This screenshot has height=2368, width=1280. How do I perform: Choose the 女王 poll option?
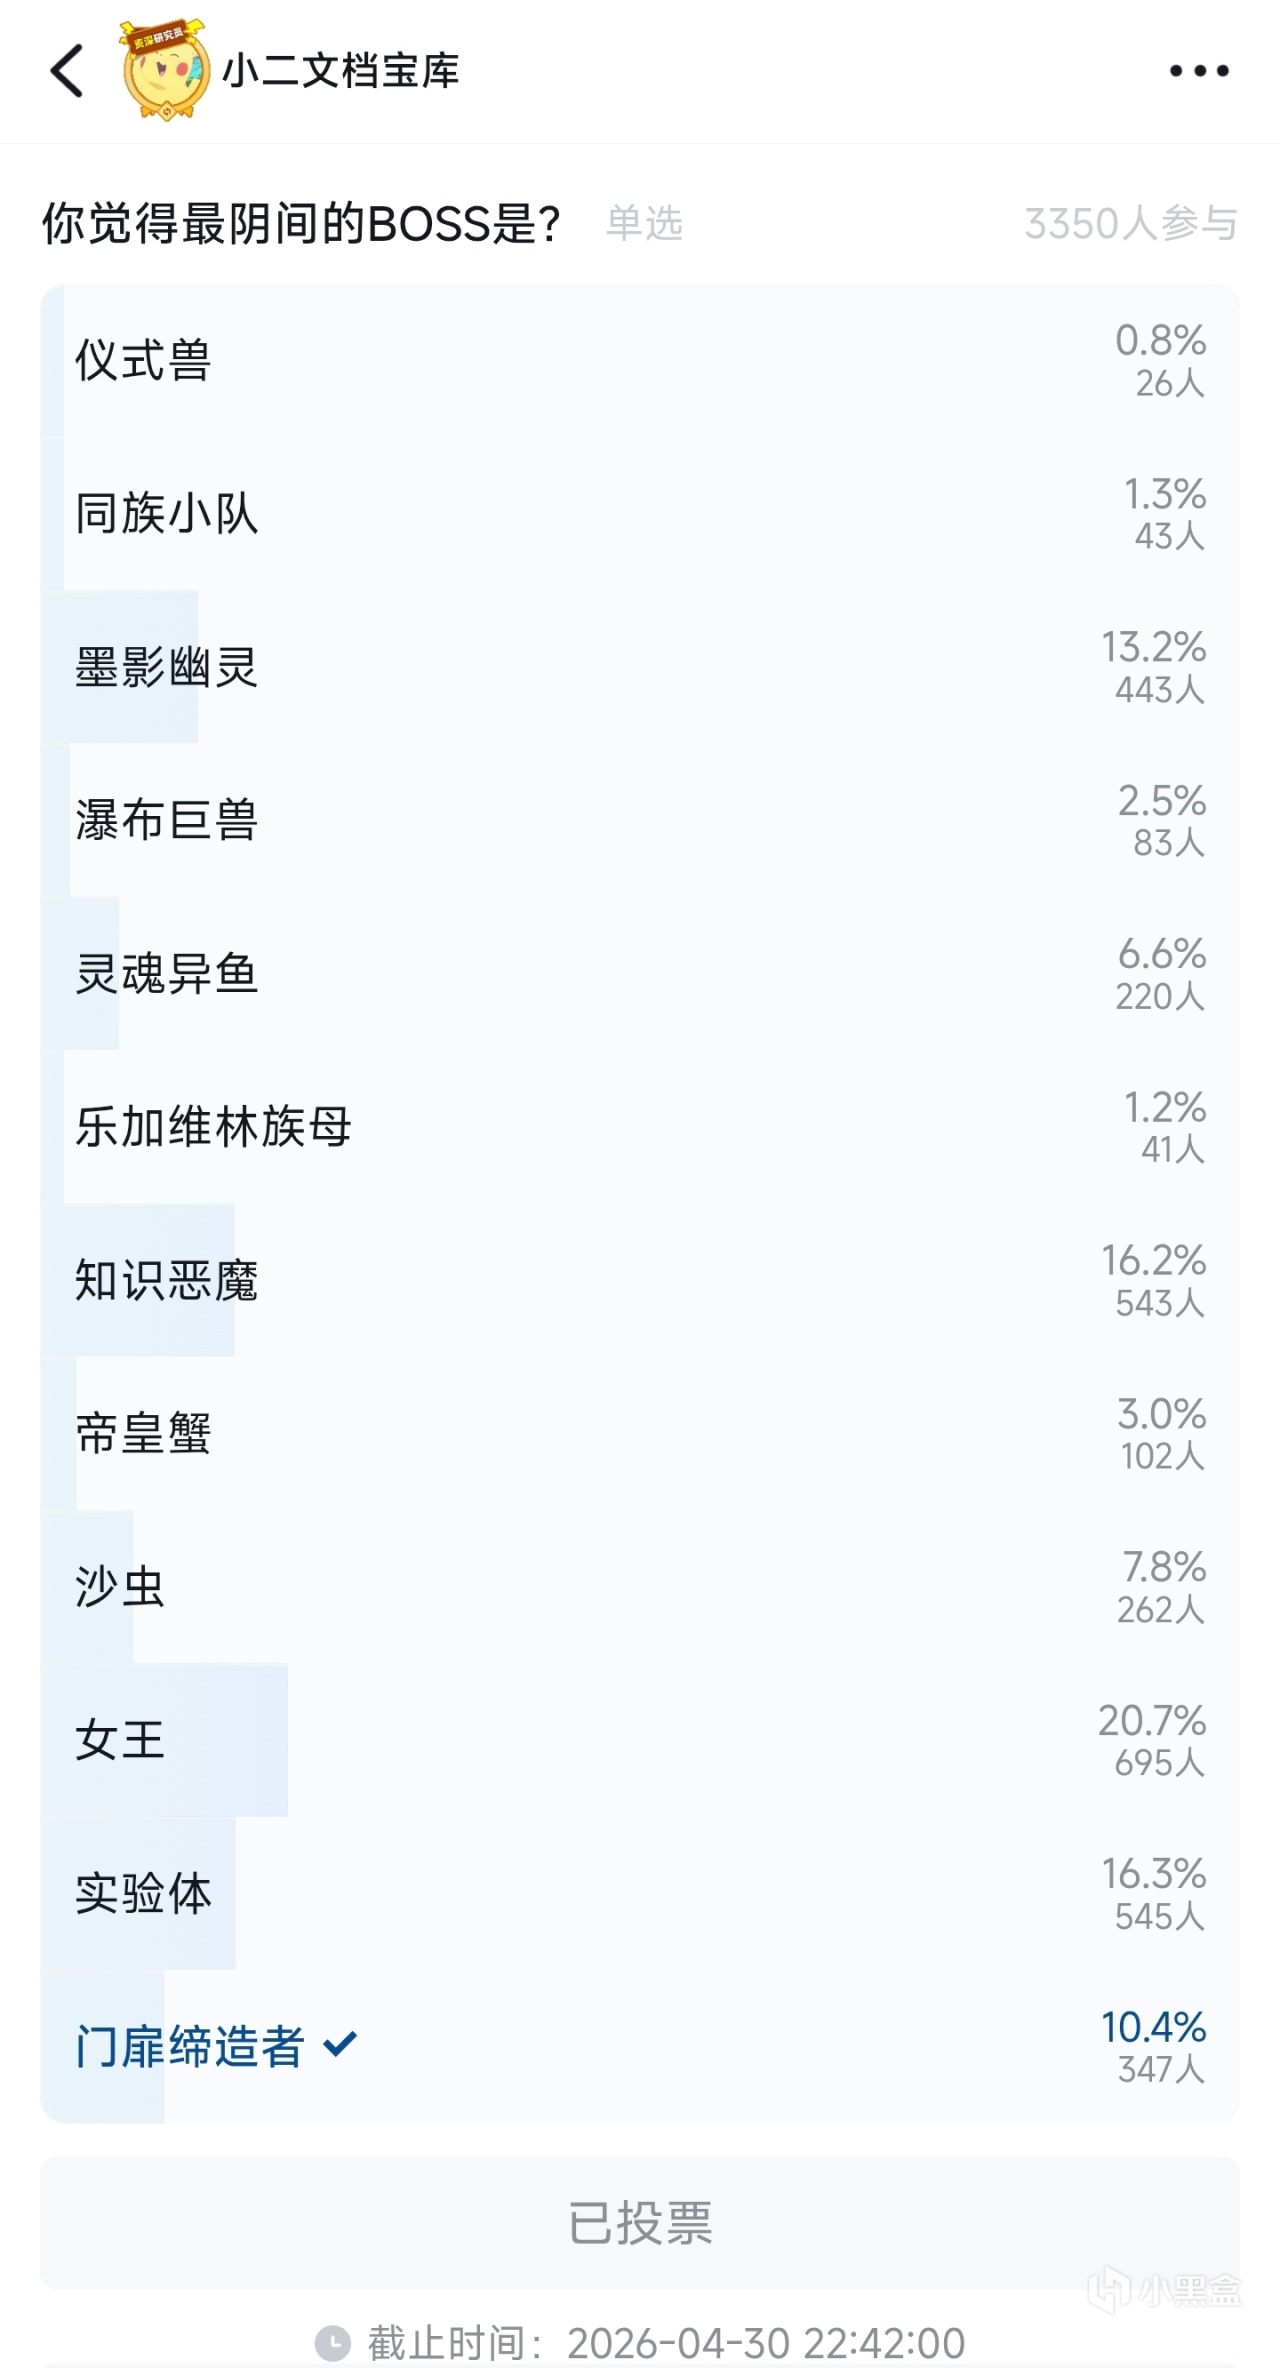coord(640,1740)
